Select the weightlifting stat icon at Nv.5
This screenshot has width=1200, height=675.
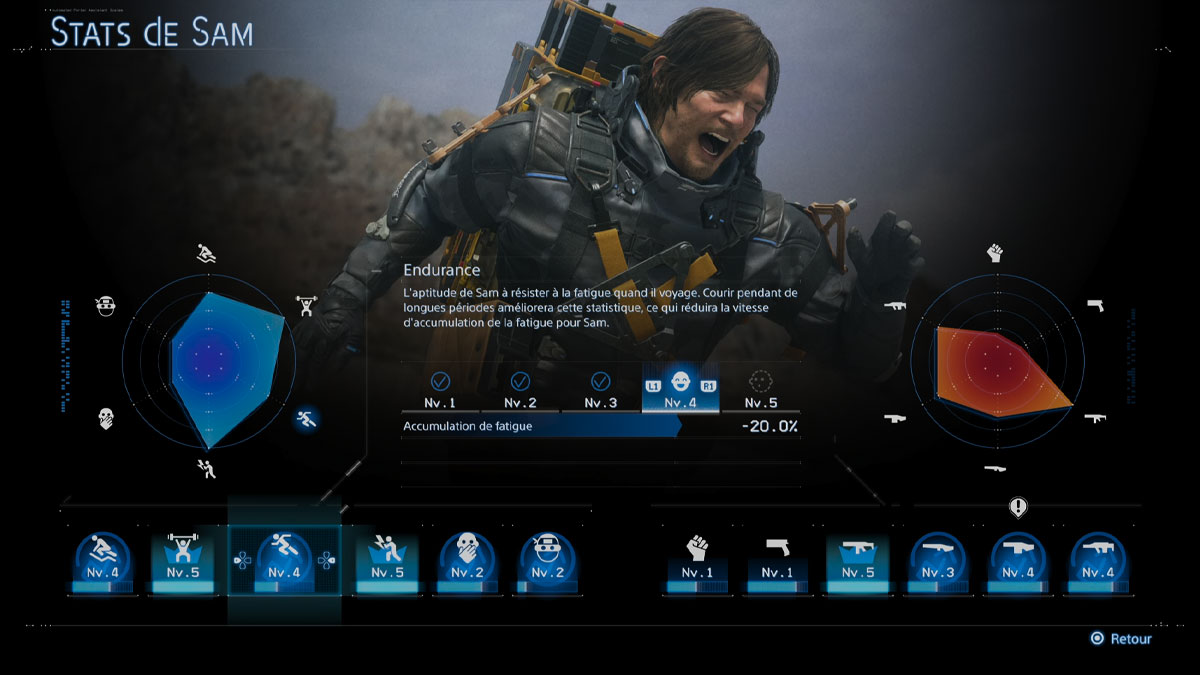[x=182, y=559]
